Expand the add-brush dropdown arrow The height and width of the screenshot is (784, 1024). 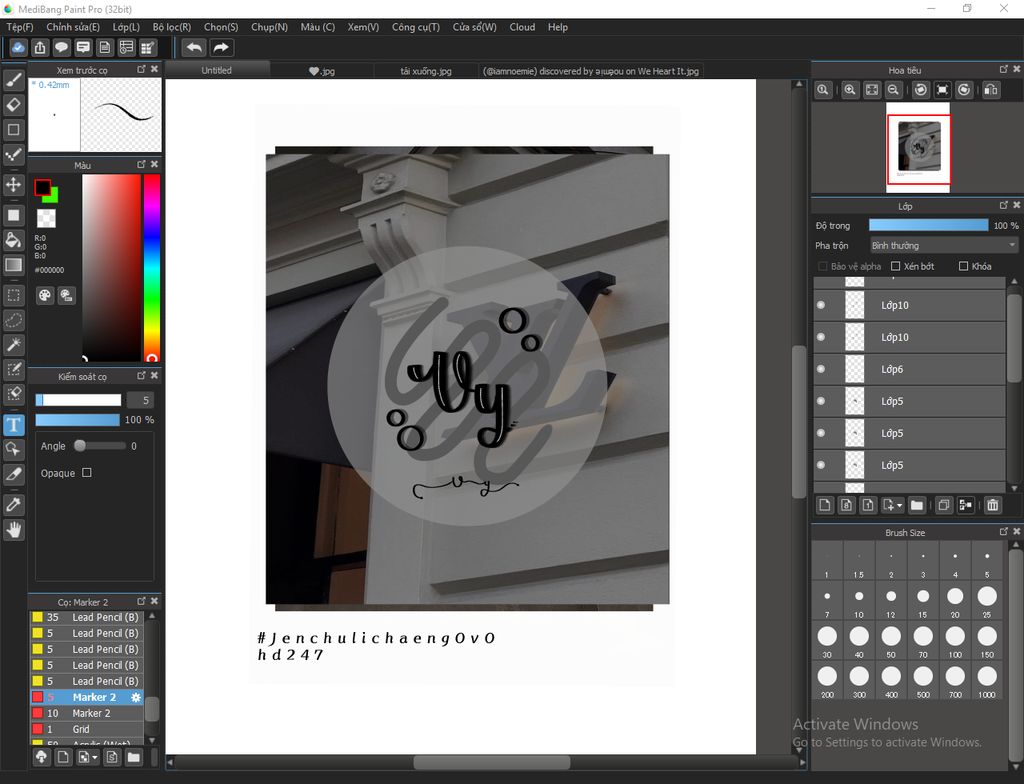pos(95,758)
